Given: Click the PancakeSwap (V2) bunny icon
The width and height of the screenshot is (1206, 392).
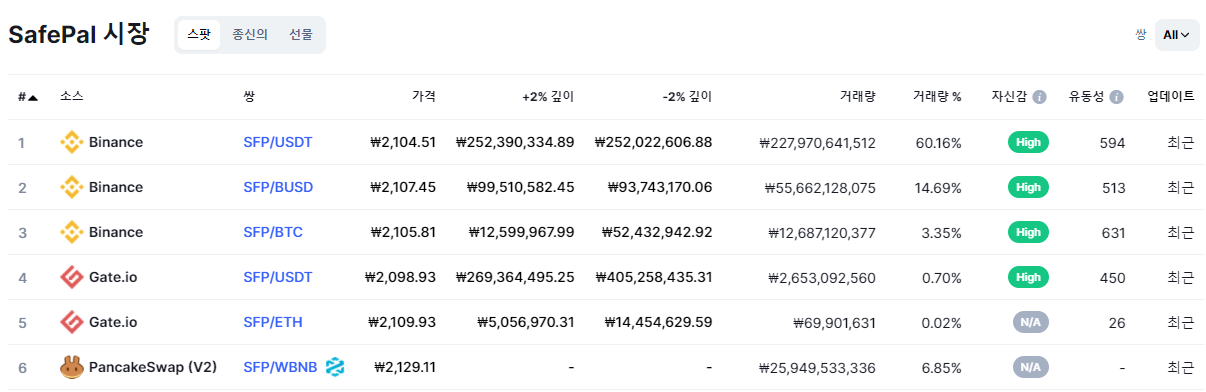Looking at the screenshot, I should tap(71, 367).
